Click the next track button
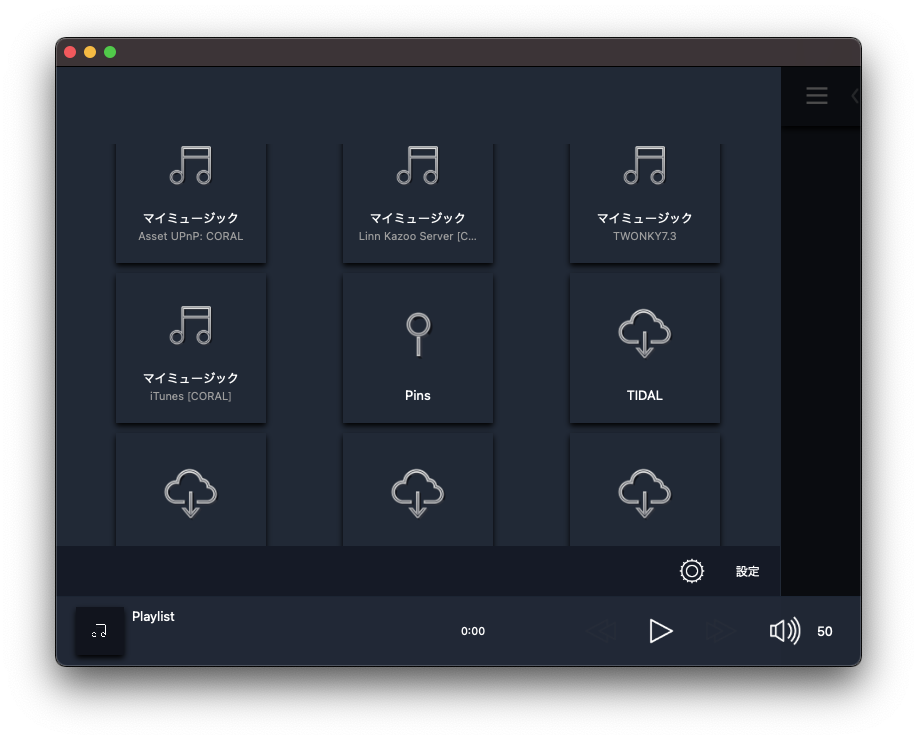Screen dimensions: 917x740 point(720,631)
